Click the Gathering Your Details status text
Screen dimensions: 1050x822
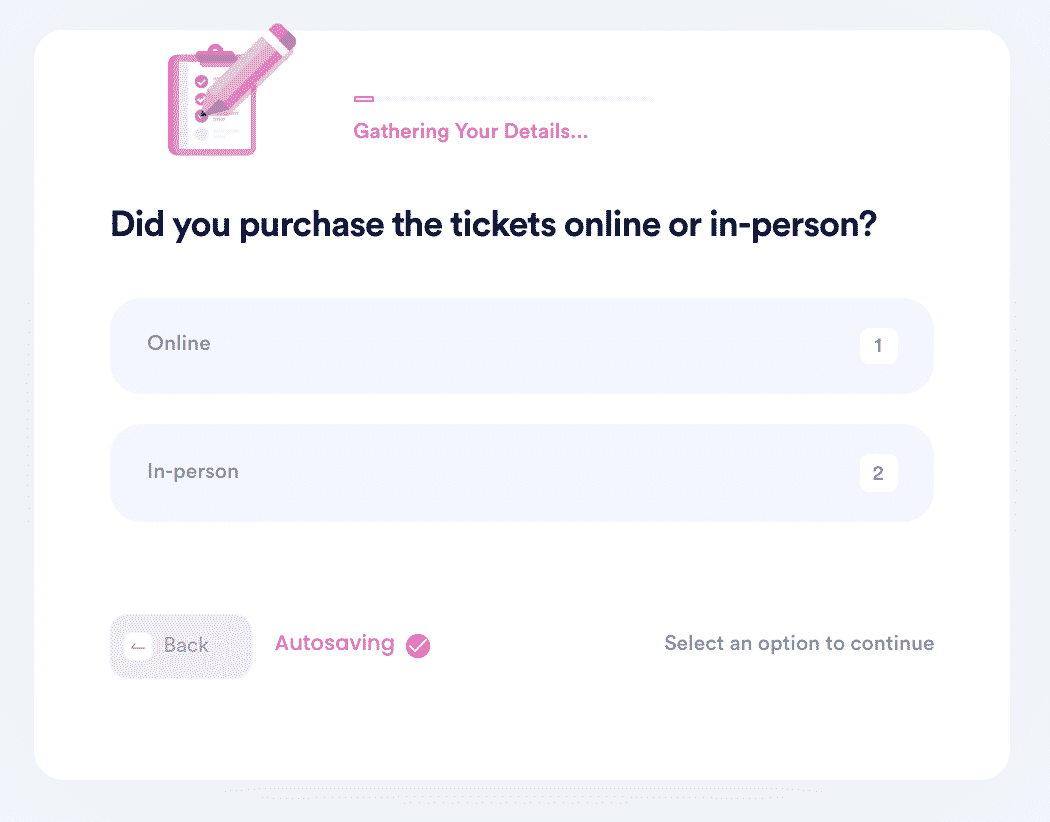coord(471,131)
